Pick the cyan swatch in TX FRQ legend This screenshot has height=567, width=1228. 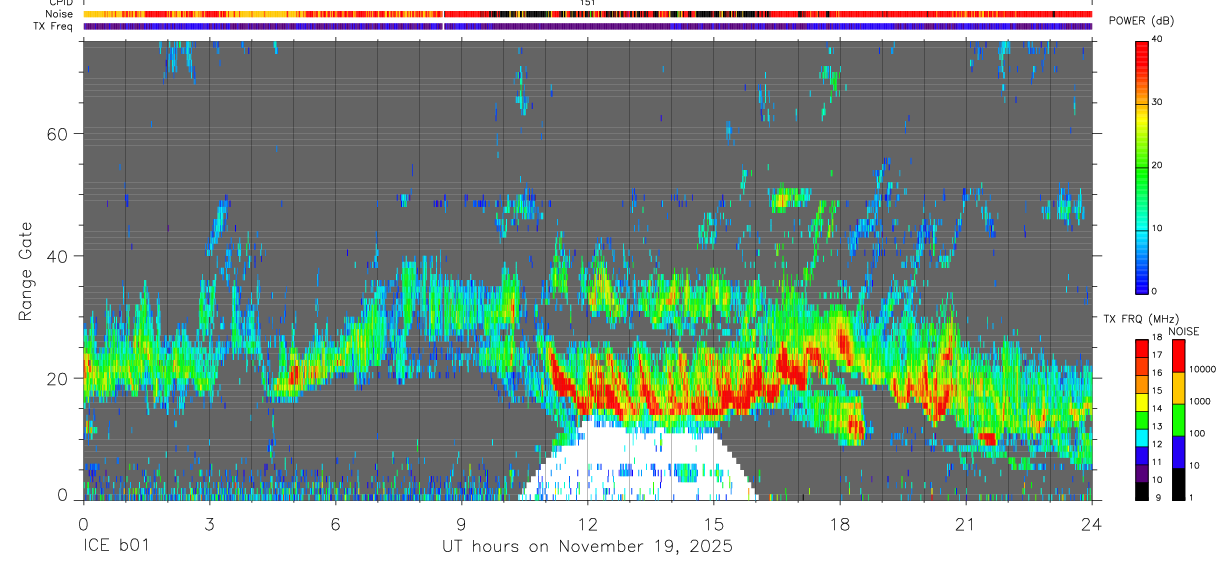1142,437
